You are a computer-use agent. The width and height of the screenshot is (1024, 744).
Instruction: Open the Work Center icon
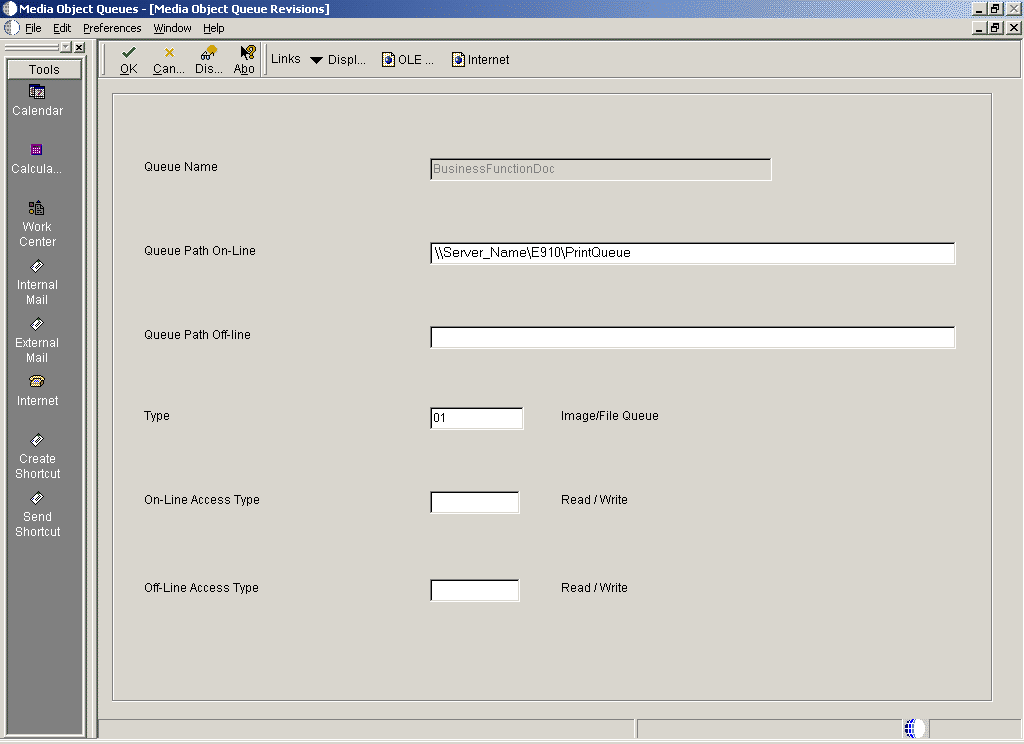37,208
